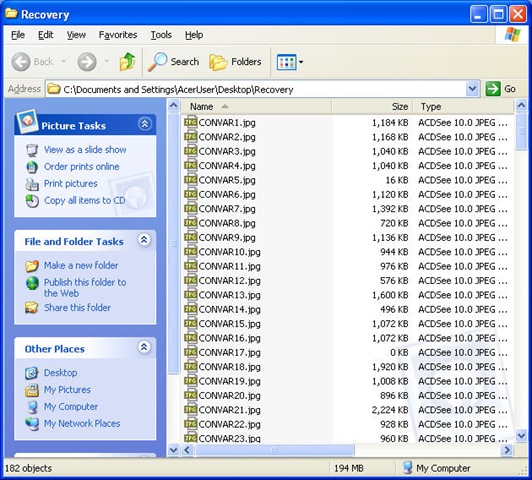532x480 pixels.
Task: Sort files by the Size column header
Action: click(x=372, y=107)
